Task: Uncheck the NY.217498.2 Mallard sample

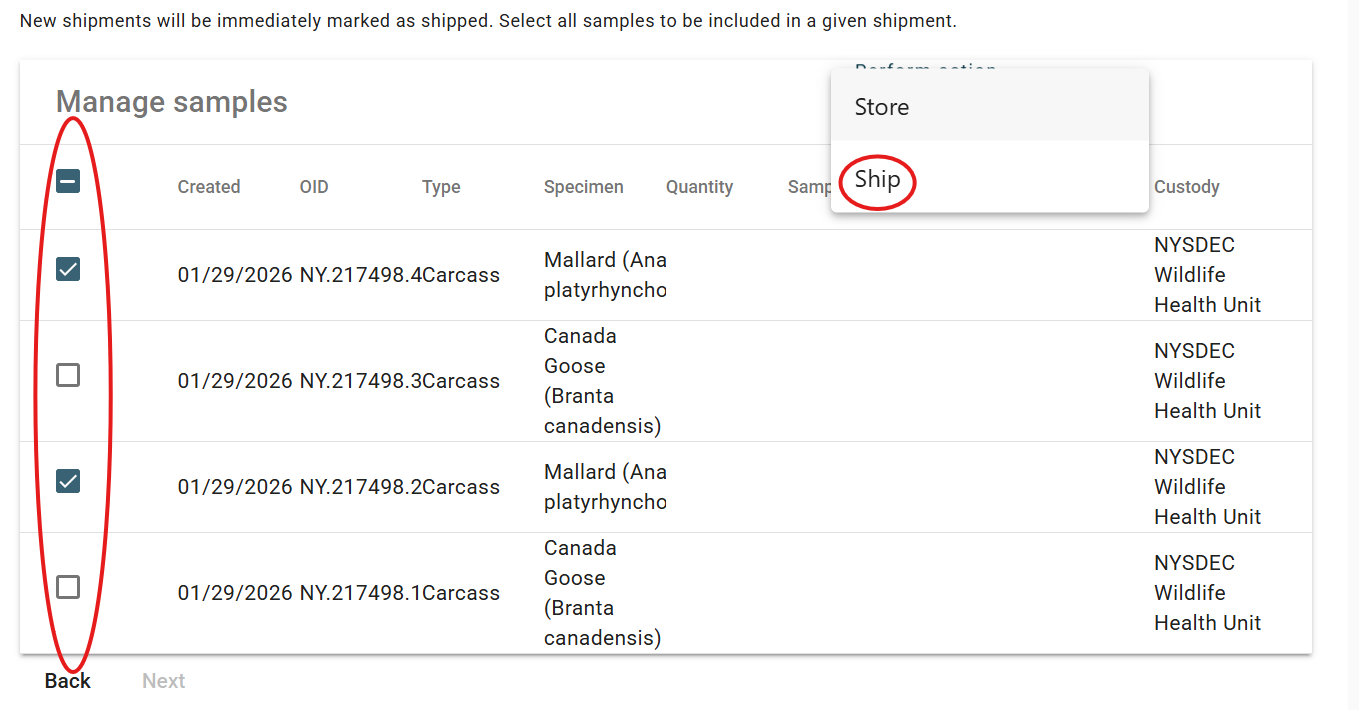Action: point(68,481)
